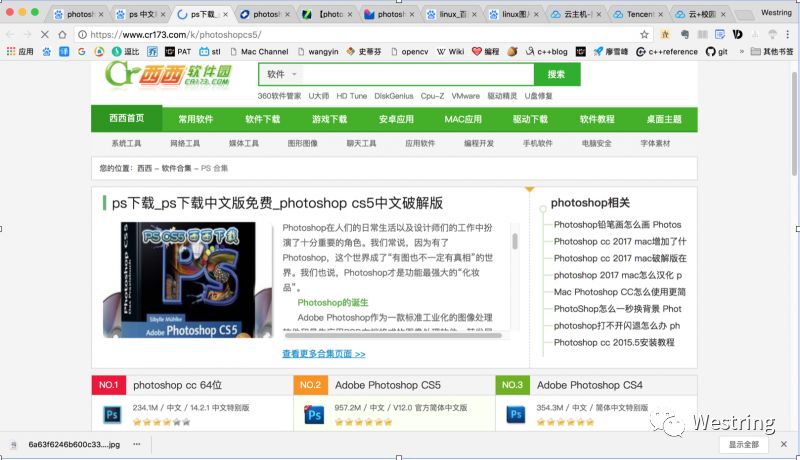Viewport: 800px width, 460px height.
Task: Open the DiskGenius hot search link
Action: [x=393, y=96]
